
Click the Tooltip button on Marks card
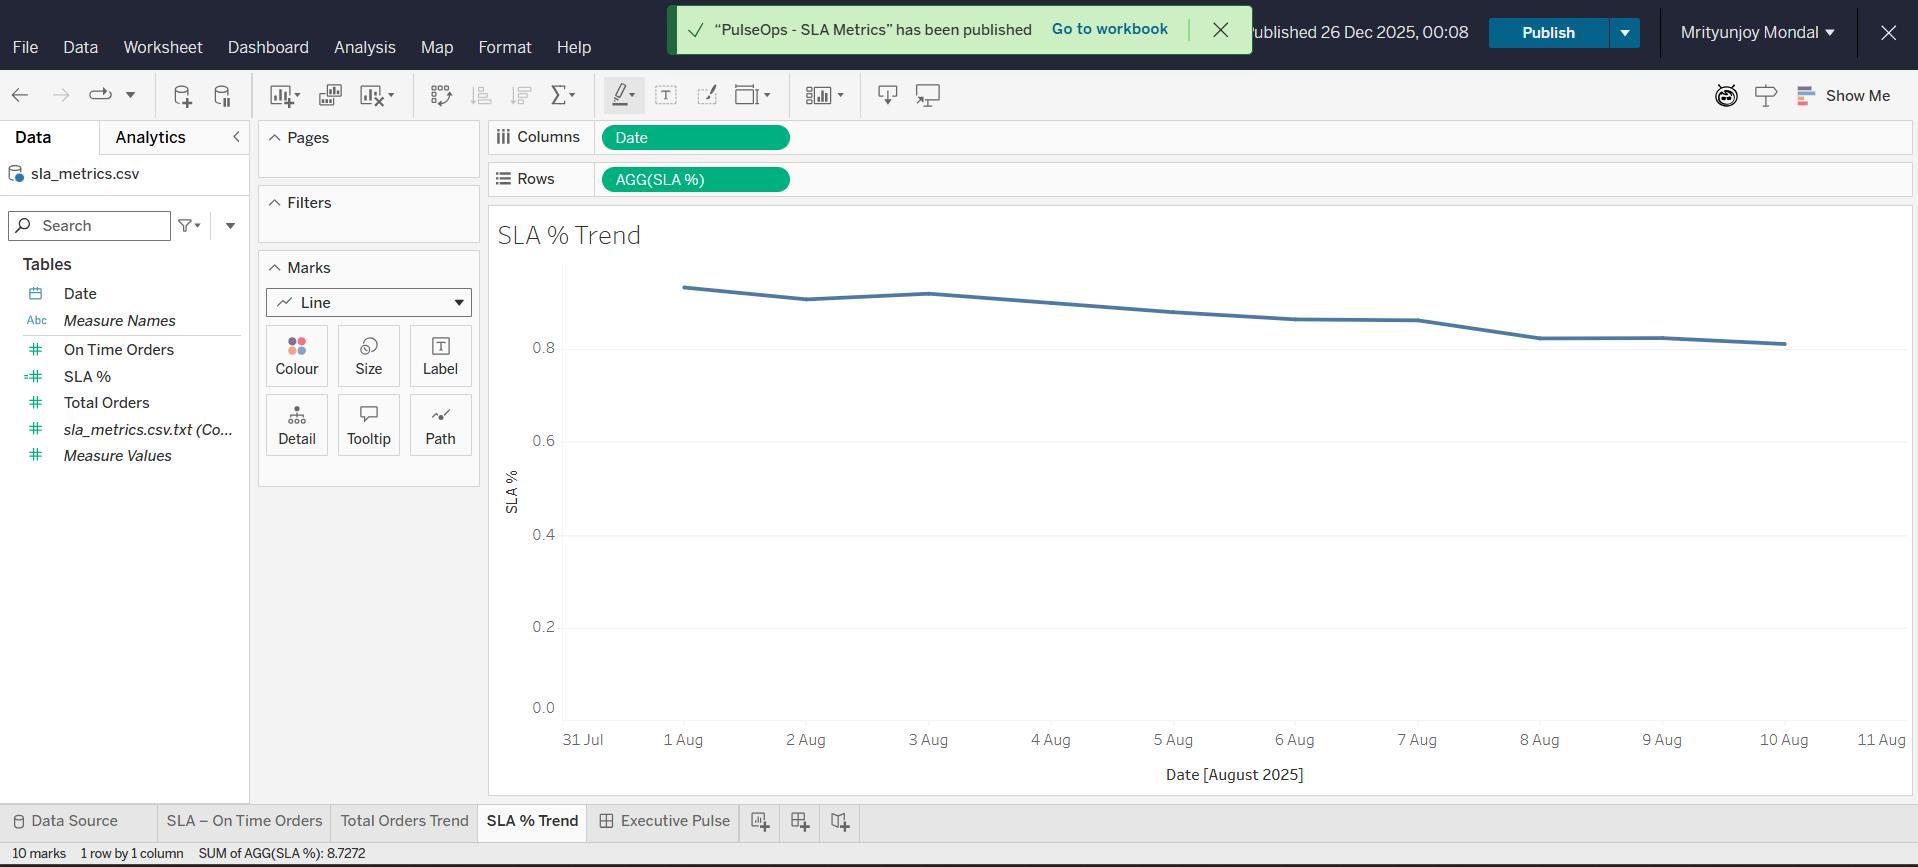pos(369,425)
